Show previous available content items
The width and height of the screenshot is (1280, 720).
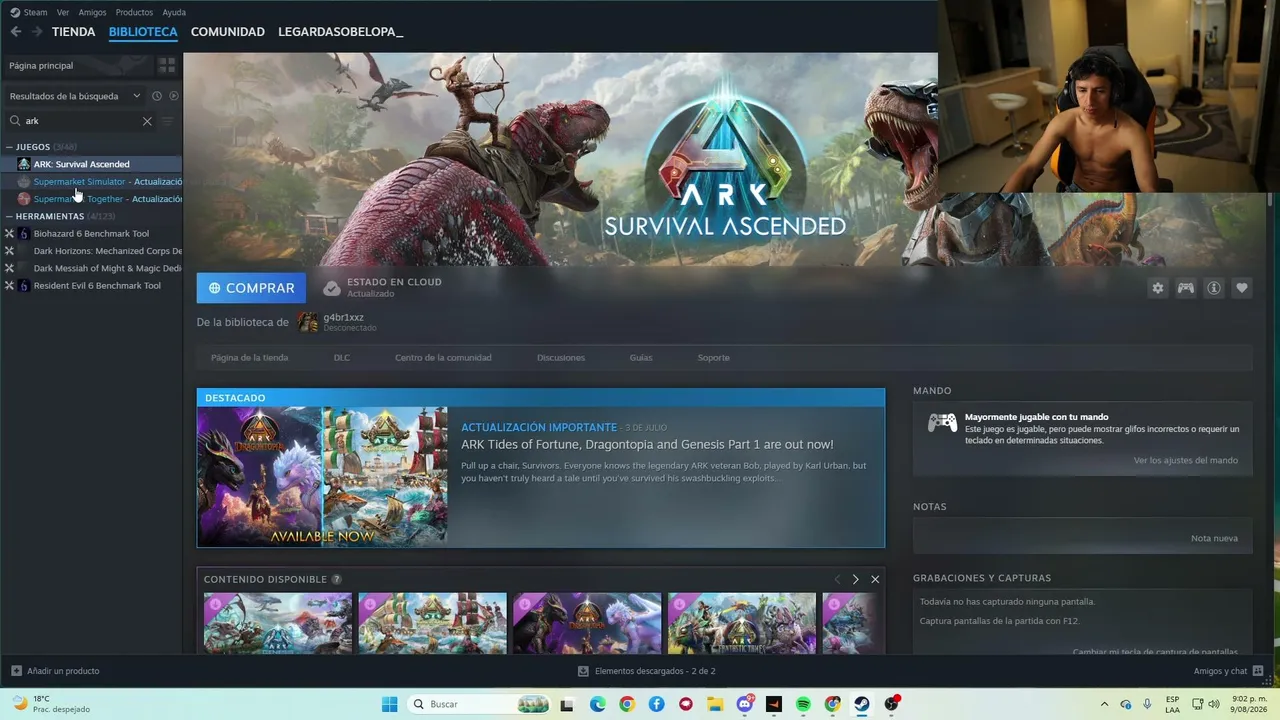(837, 579)
